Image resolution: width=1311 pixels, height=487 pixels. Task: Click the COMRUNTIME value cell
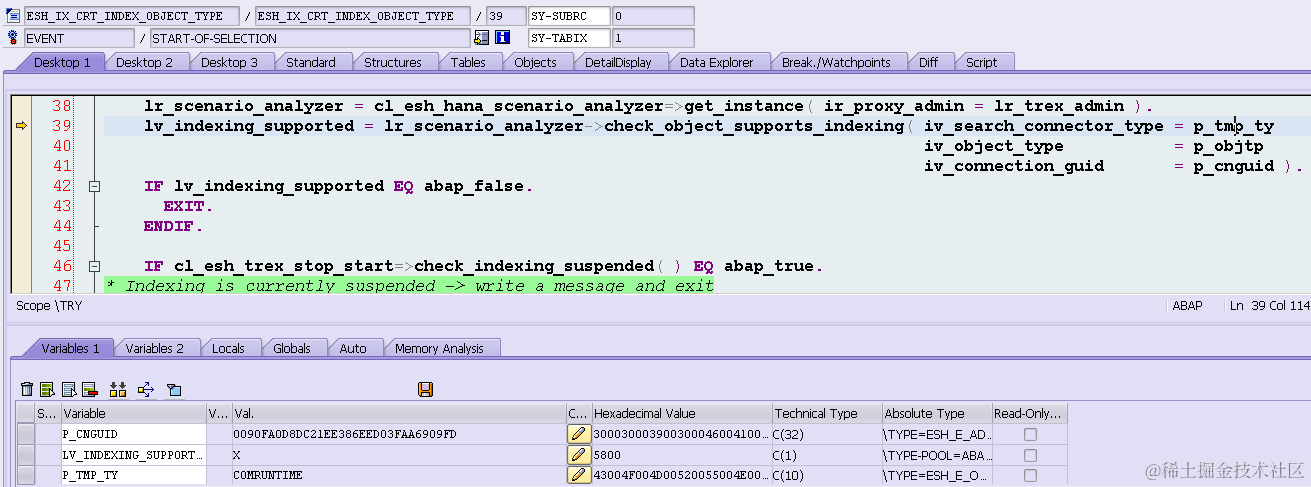(398, 475)
